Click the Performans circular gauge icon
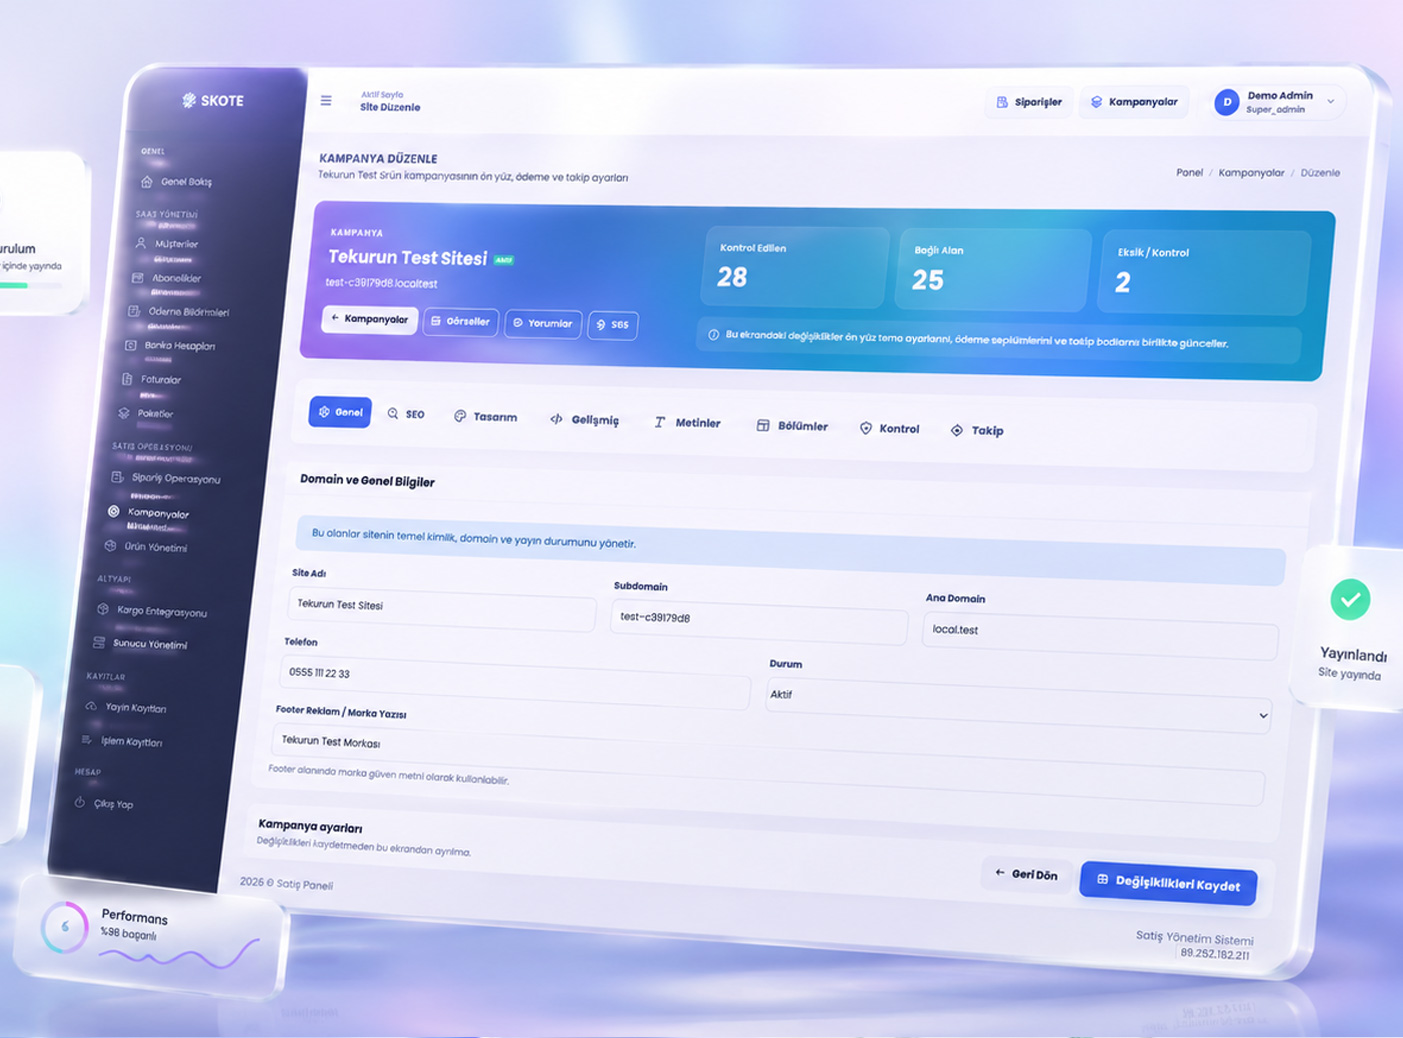Screen dimensions: 1403x1038 coord(65,926)
